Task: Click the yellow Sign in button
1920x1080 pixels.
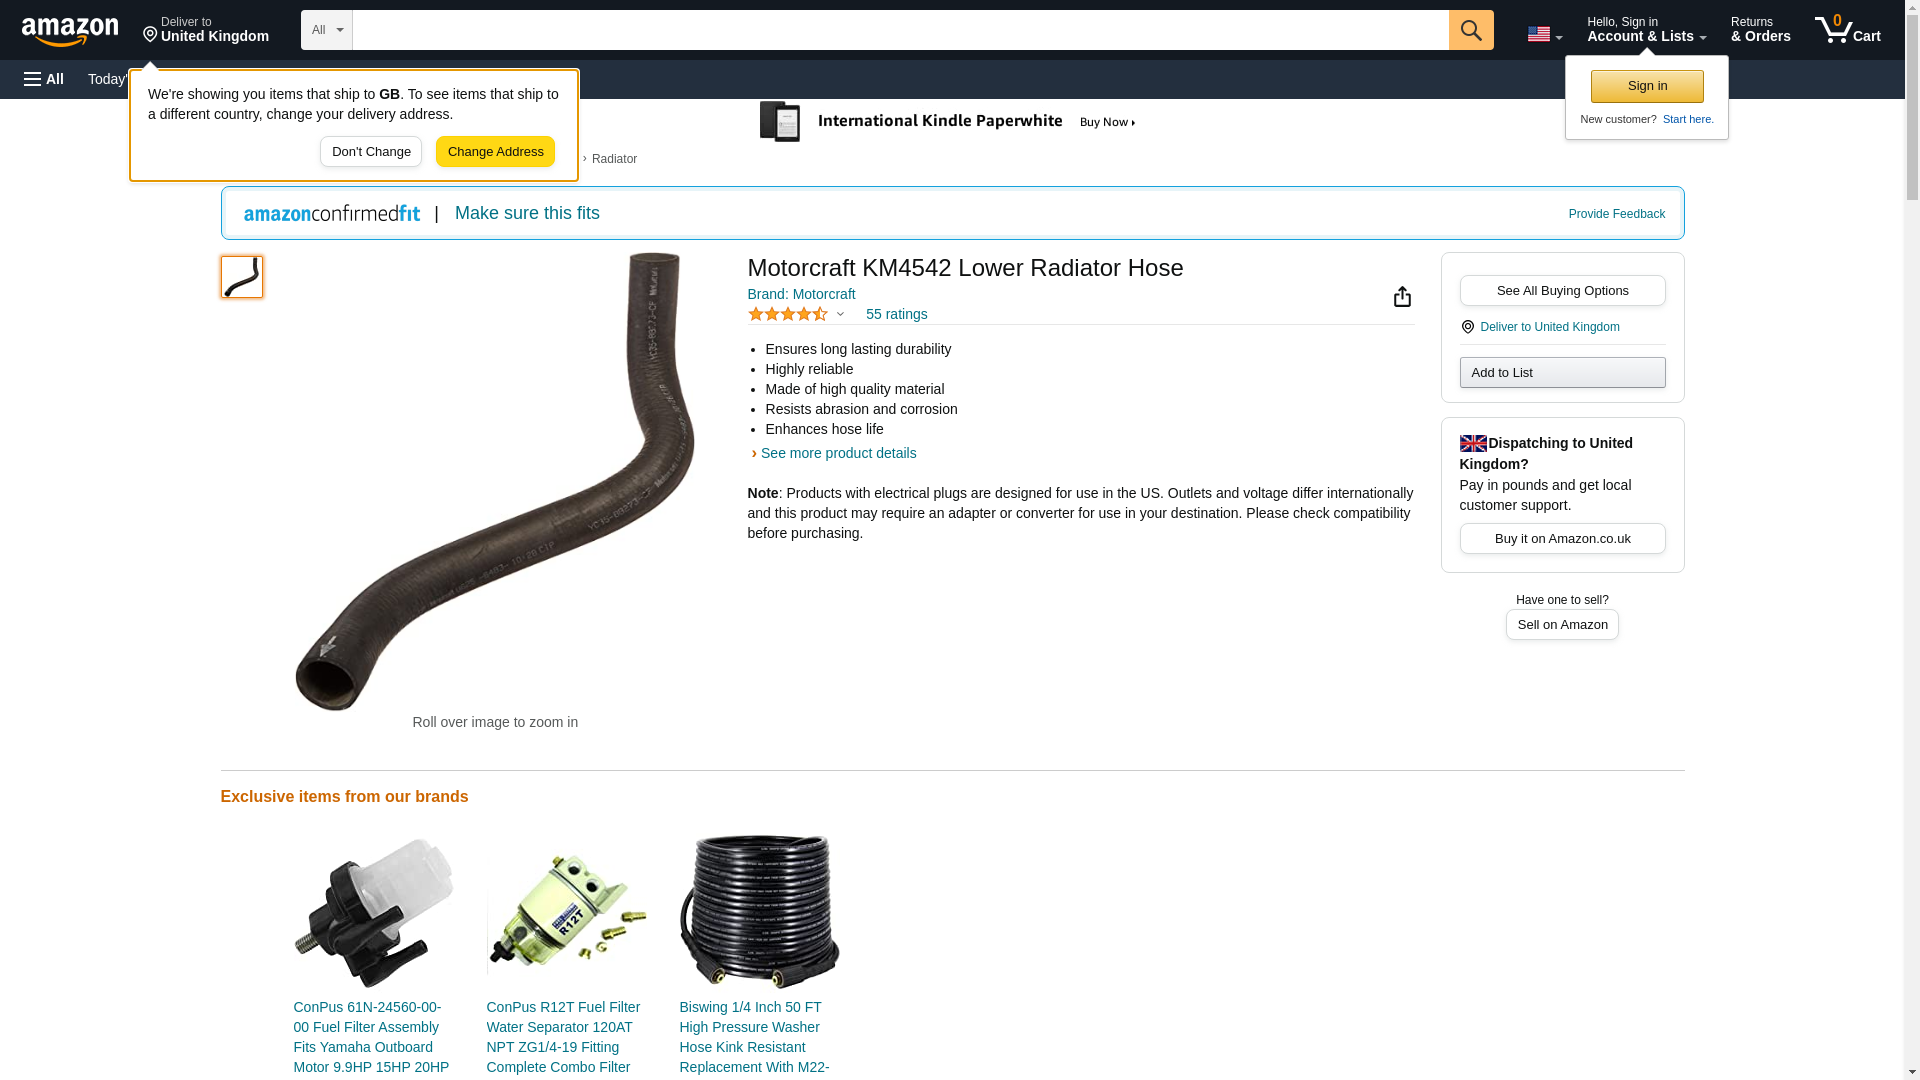Action: tap(1647, 86)
